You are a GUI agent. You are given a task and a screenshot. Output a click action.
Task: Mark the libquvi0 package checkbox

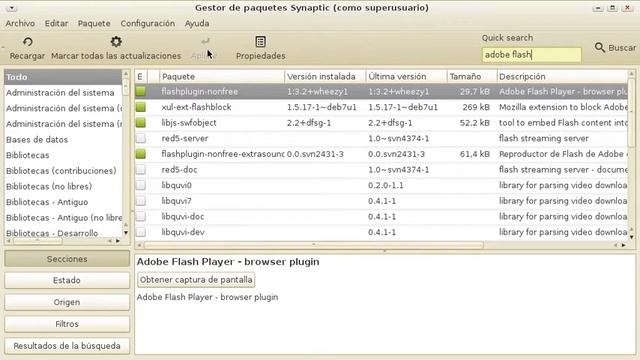tap(141, 185)
